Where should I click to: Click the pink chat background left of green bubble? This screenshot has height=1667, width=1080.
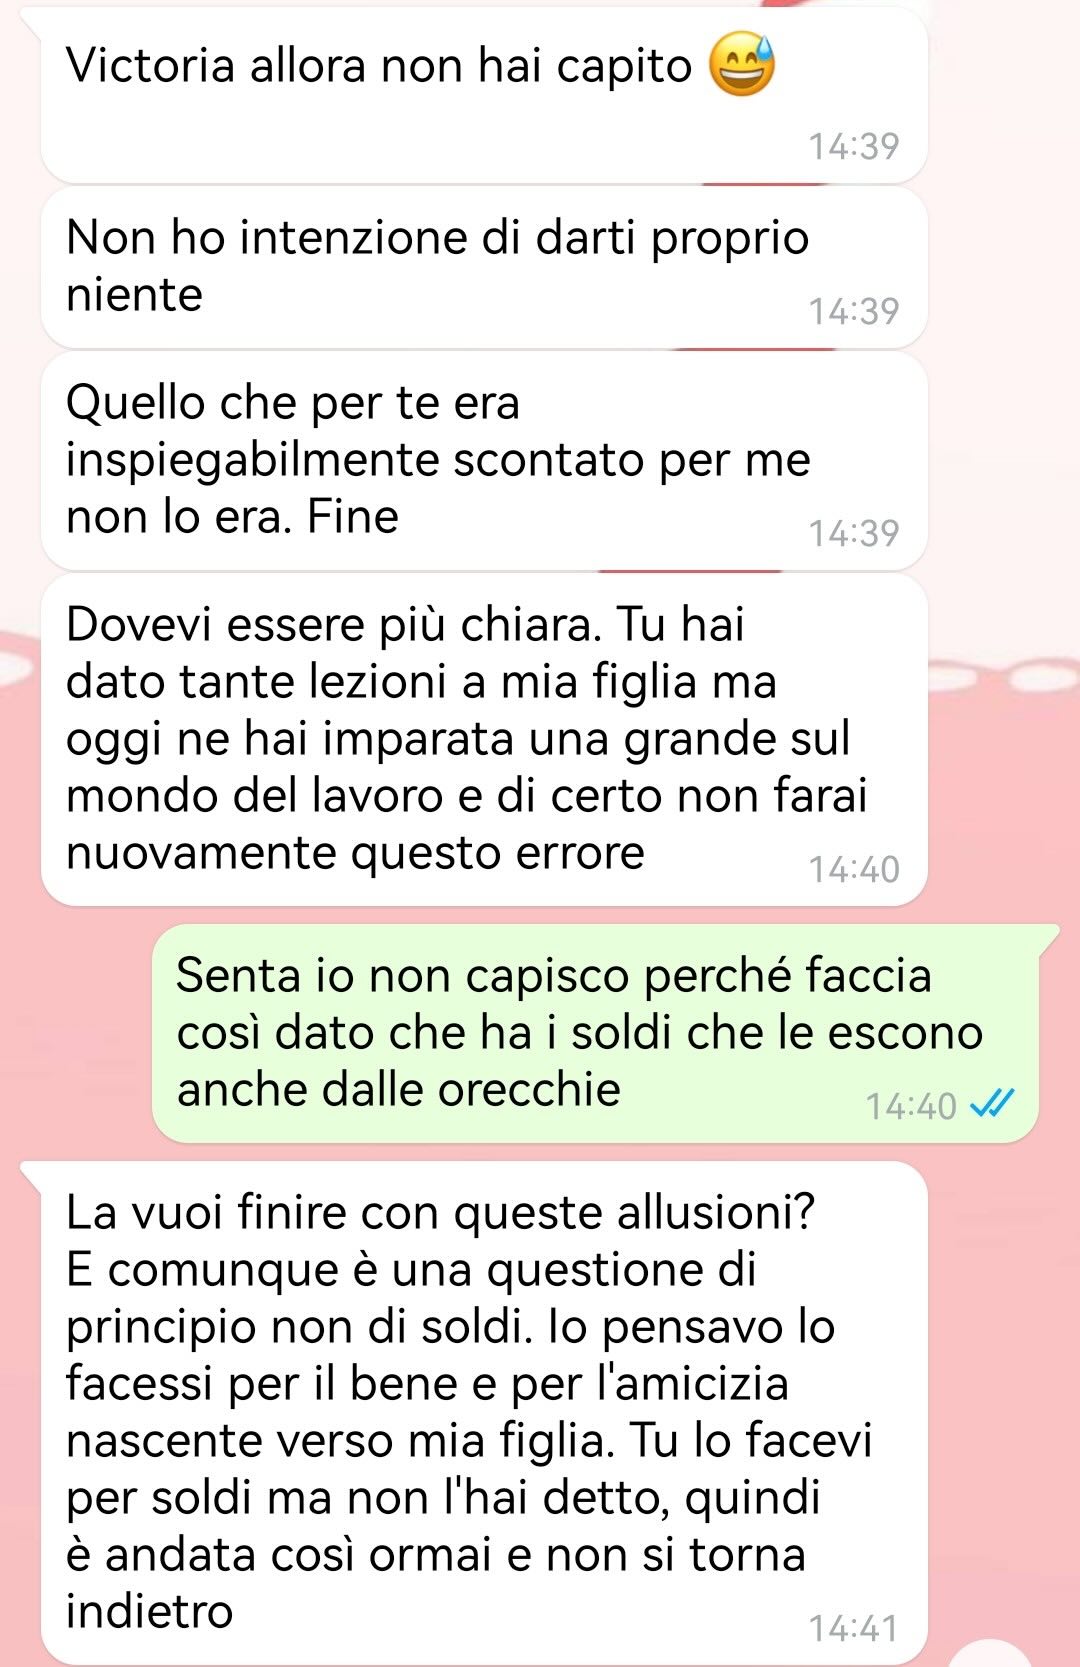76,1034
